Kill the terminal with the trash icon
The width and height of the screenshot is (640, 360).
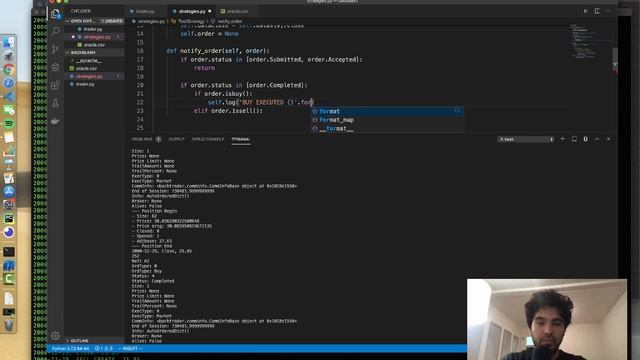click(585, 139)
